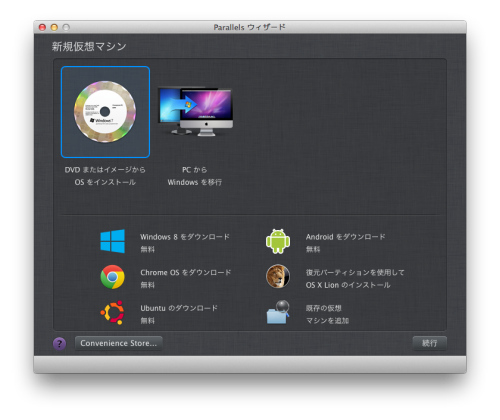The height and width of the screenshot is (420, 500).
Task: Choose Ubuntu のダウンロード text
Action: [x=179, y=308]
